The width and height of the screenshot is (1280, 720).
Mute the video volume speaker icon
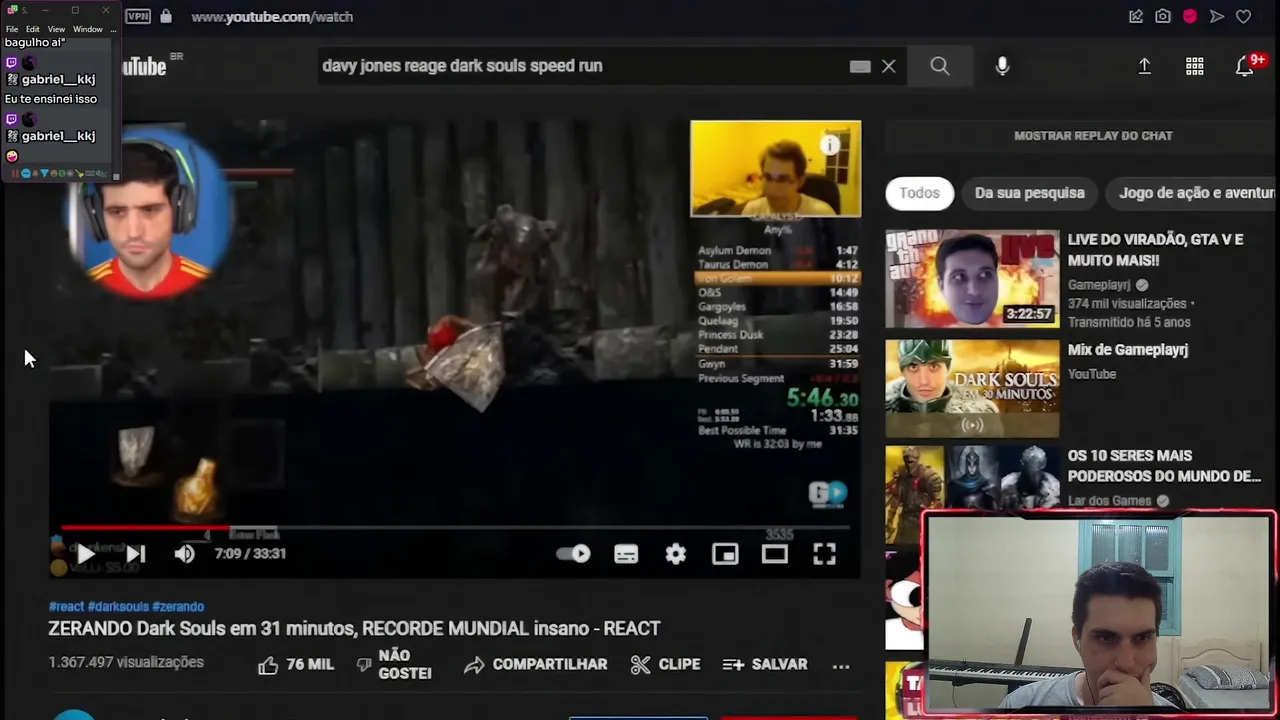(x=185, y=554)
